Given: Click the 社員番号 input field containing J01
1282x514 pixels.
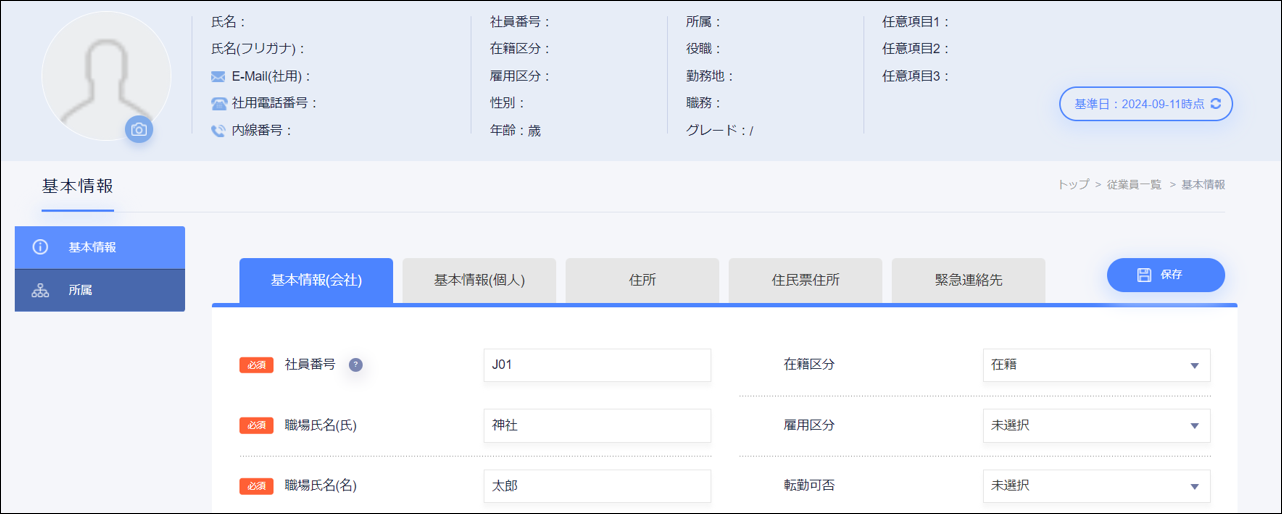Looking at the screenshot, I should 597,365.
